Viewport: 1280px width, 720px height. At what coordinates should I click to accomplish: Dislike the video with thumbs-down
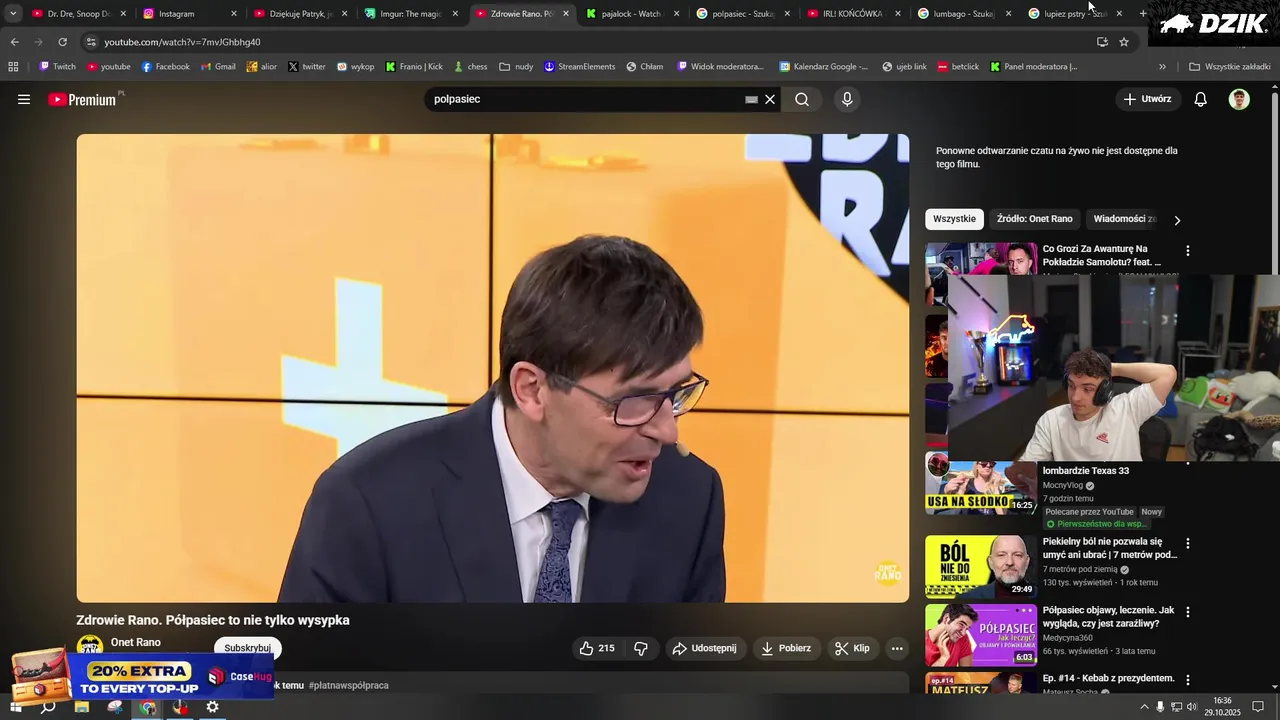click(641, 648)
